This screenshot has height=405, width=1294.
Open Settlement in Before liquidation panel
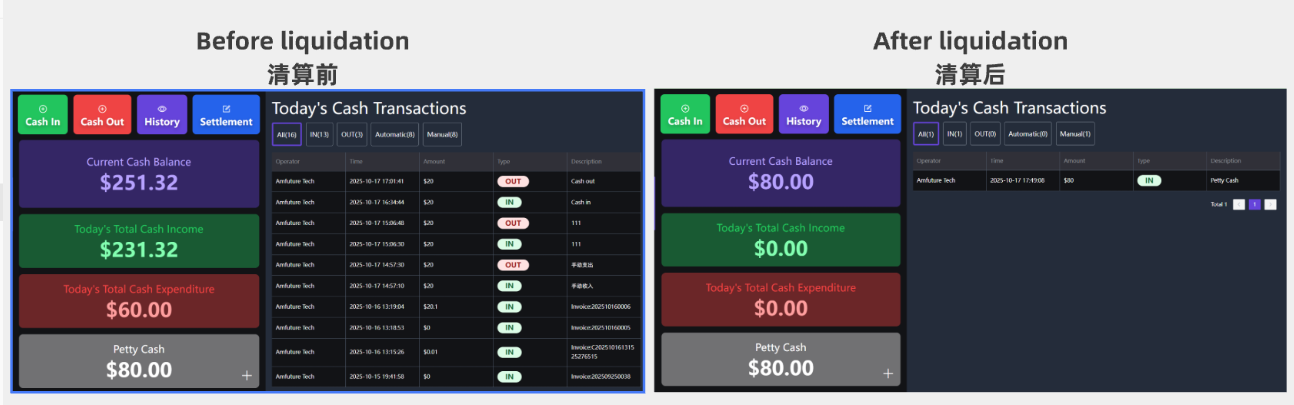tap(226, 115)
